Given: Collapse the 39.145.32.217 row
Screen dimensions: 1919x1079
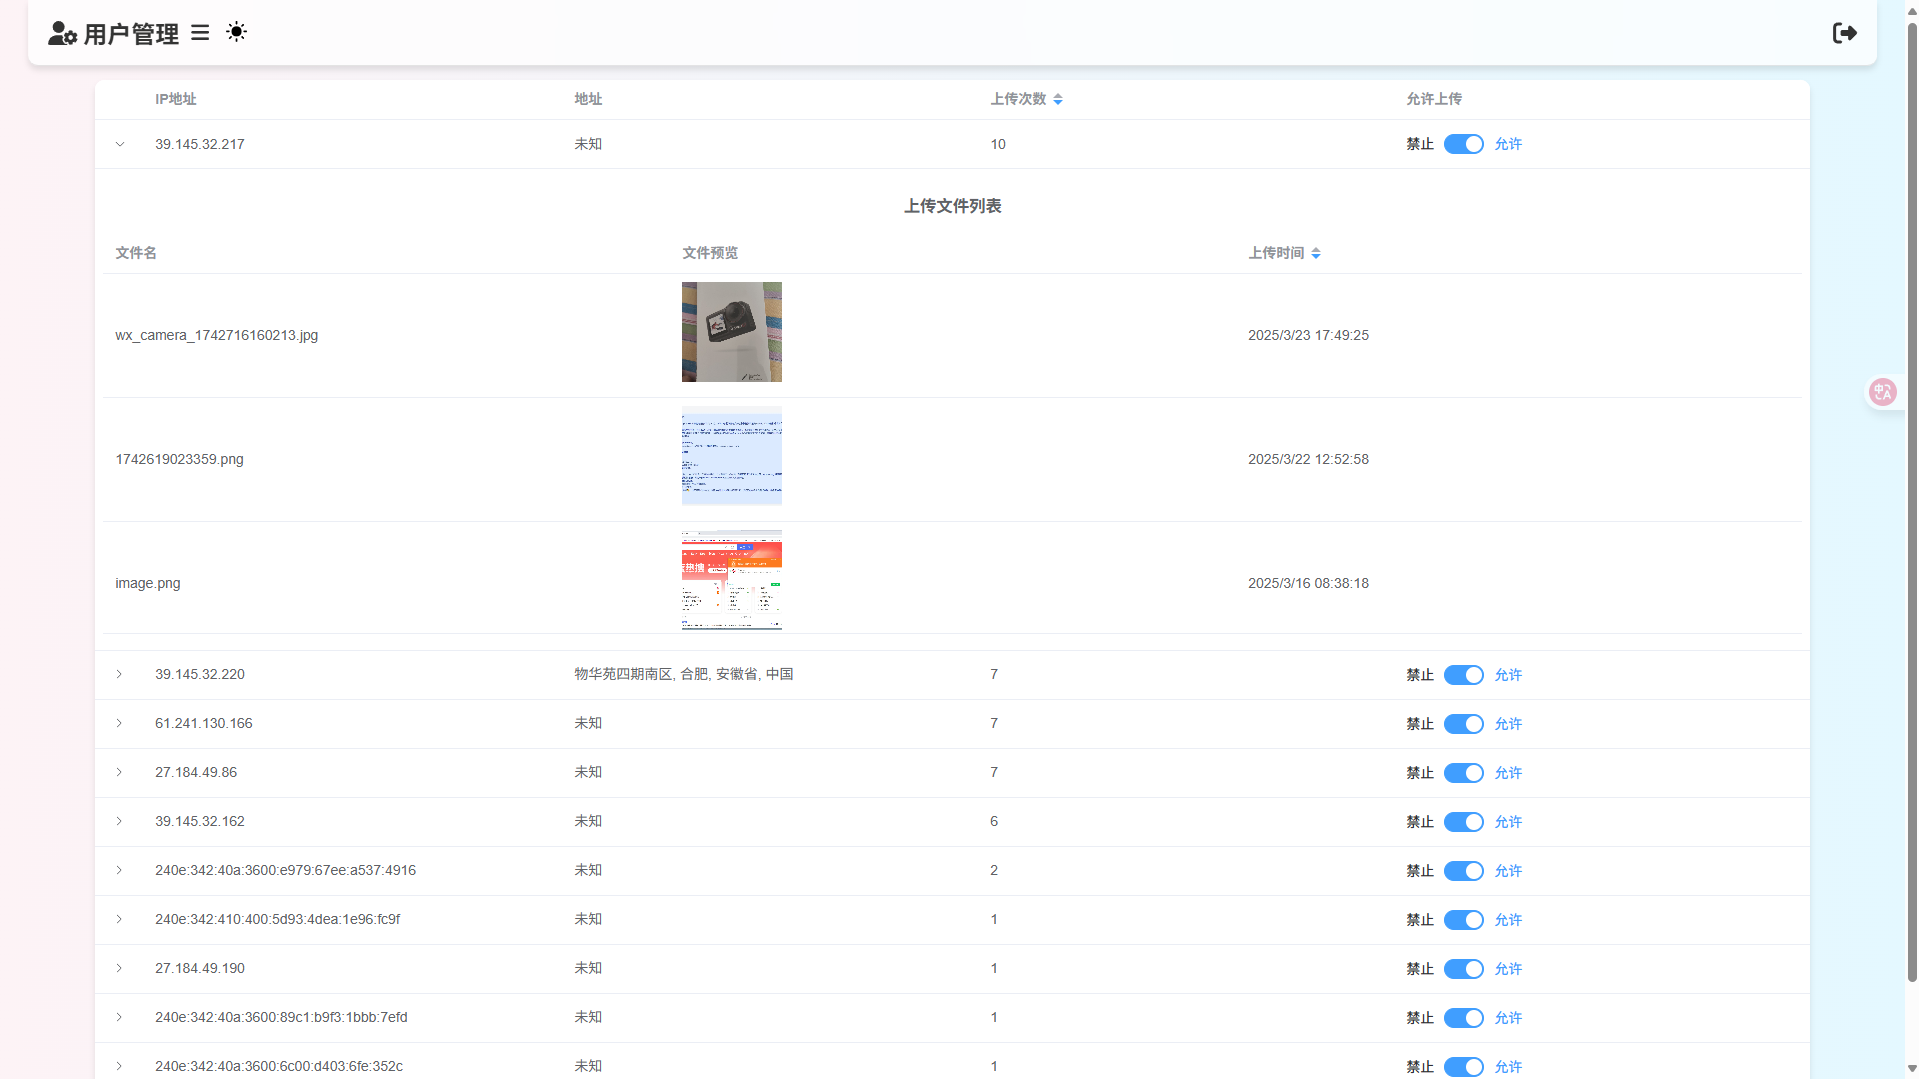Looking at the screenshot, I should [x=120, y=144].
